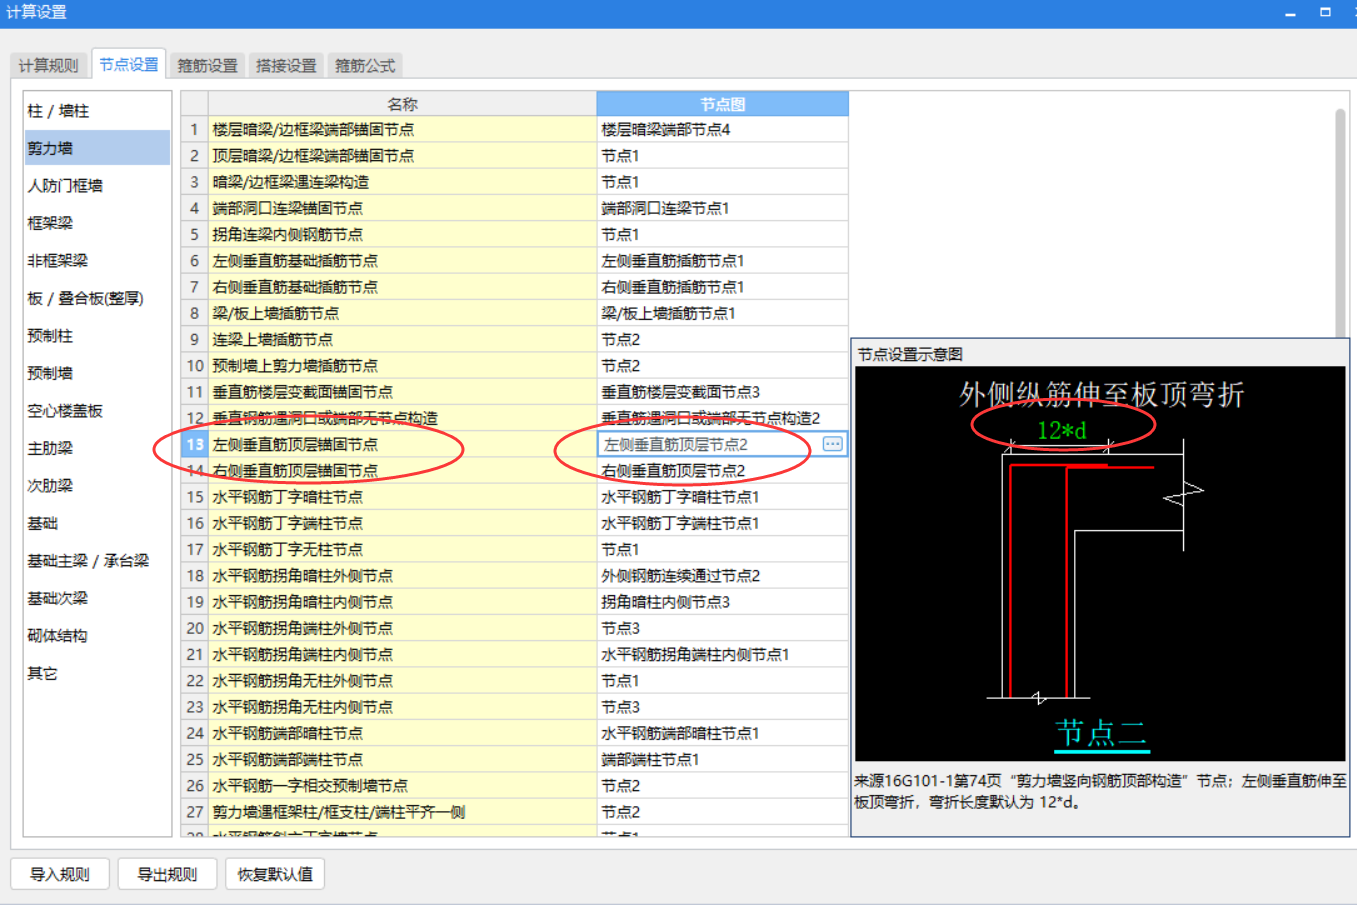The height and width of the screenshot is (905, 1357).
Task: Click the 右侧垂直筋顶层节点2 cell
Action: click(x=722, y=471)
